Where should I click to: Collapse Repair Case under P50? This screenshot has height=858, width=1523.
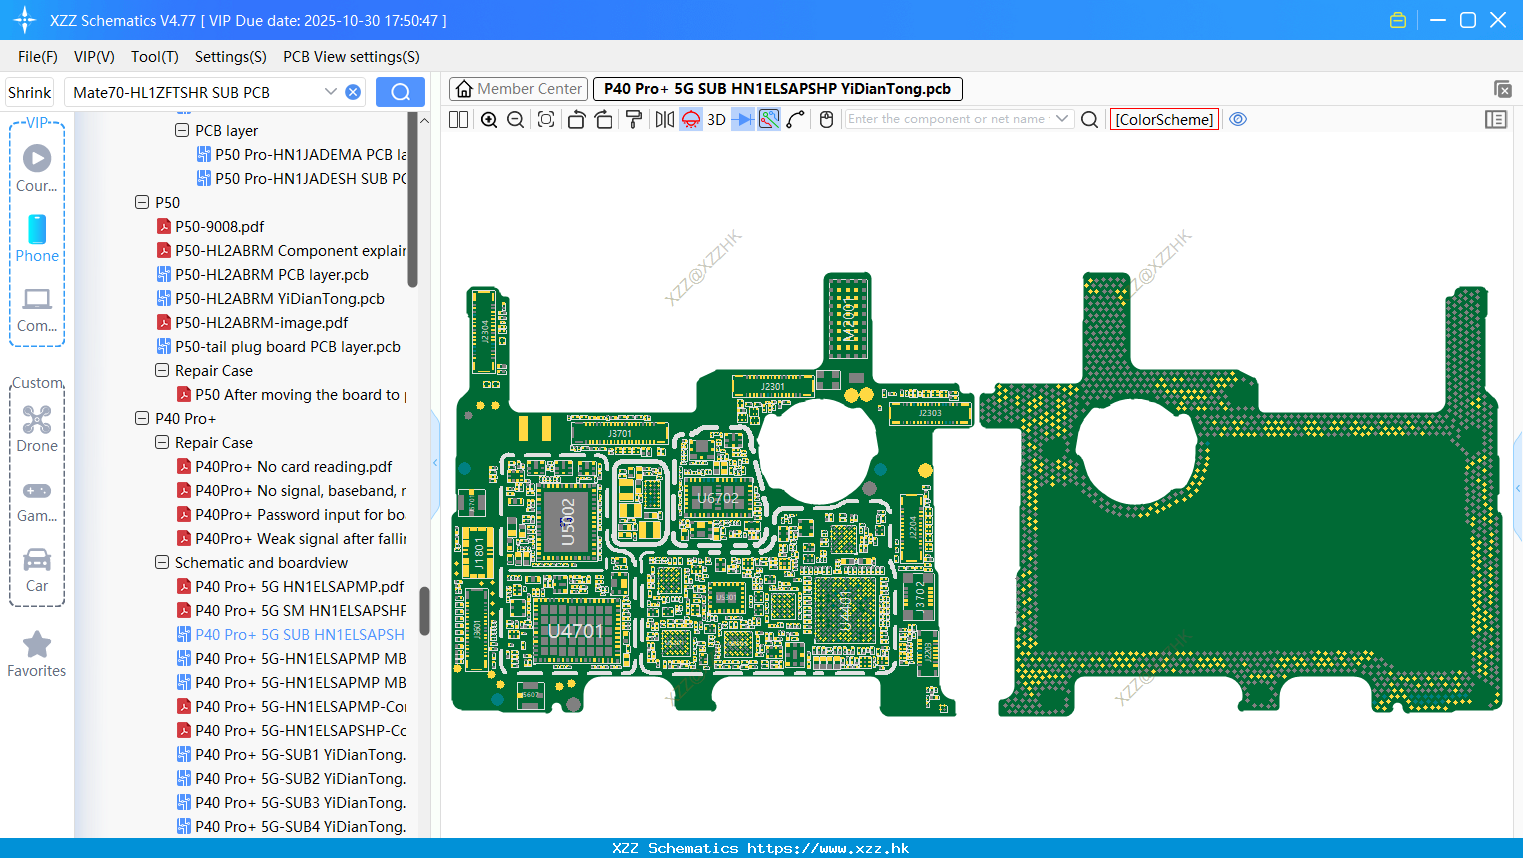162,370
